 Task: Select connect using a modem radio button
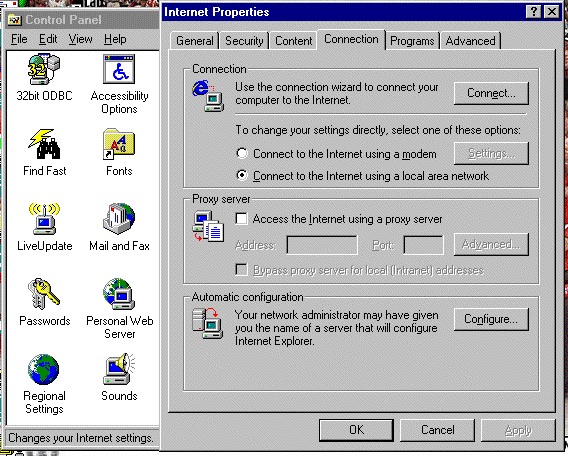coord(242,154)
